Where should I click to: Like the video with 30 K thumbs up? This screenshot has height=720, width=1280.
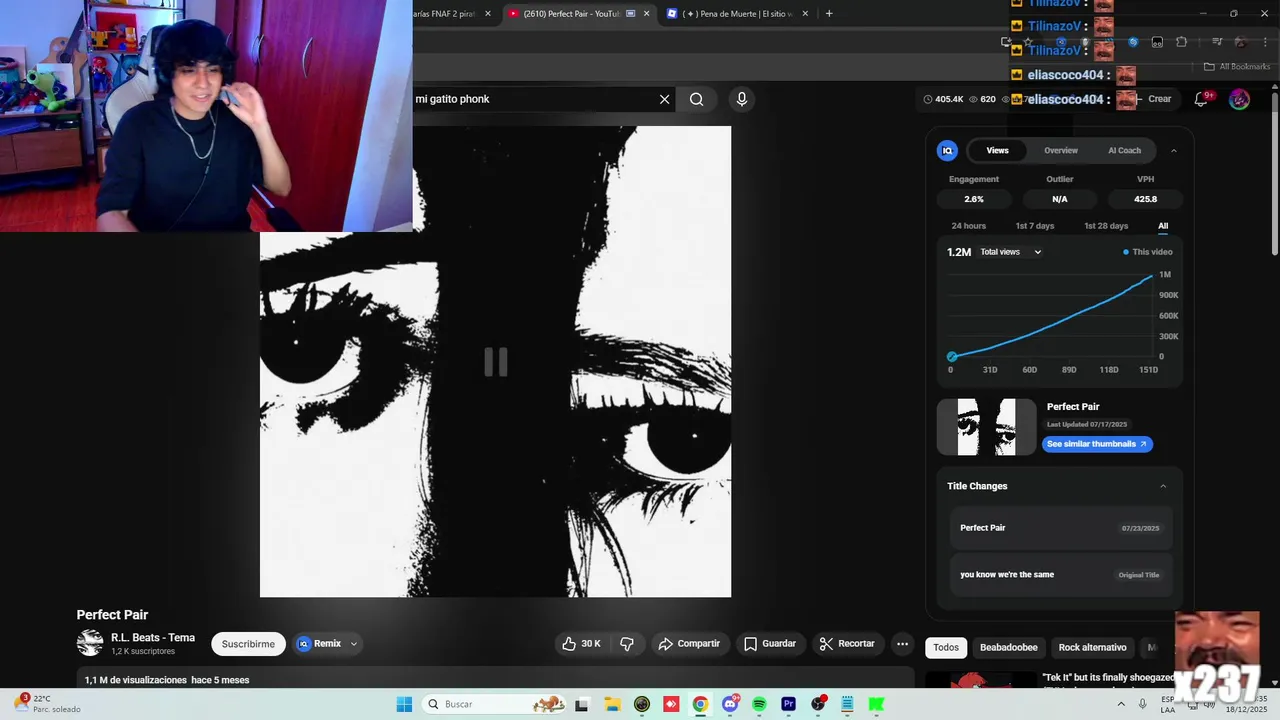point(581,644)
